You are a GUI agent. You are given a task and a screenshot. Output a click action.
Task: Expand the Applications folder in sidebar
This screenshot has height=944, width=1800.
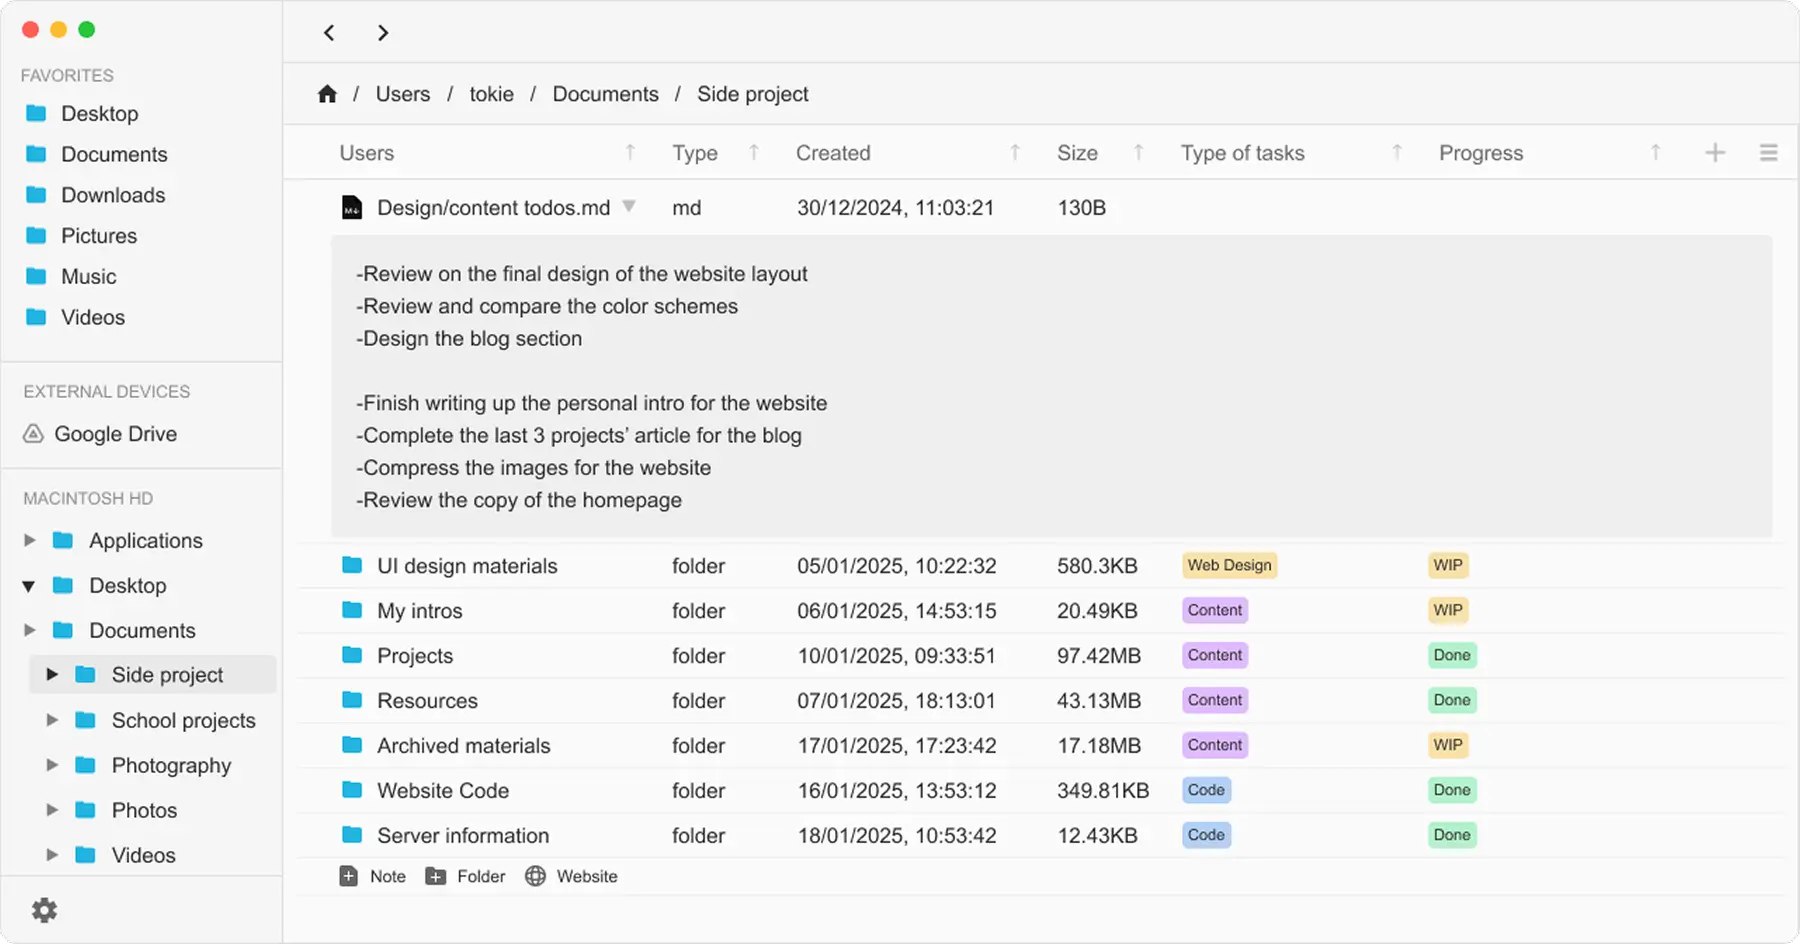tap(30, 540)
